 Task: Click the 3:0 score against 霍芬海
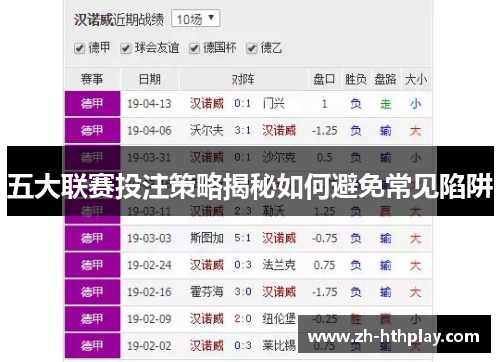click(x=243, y=292)
